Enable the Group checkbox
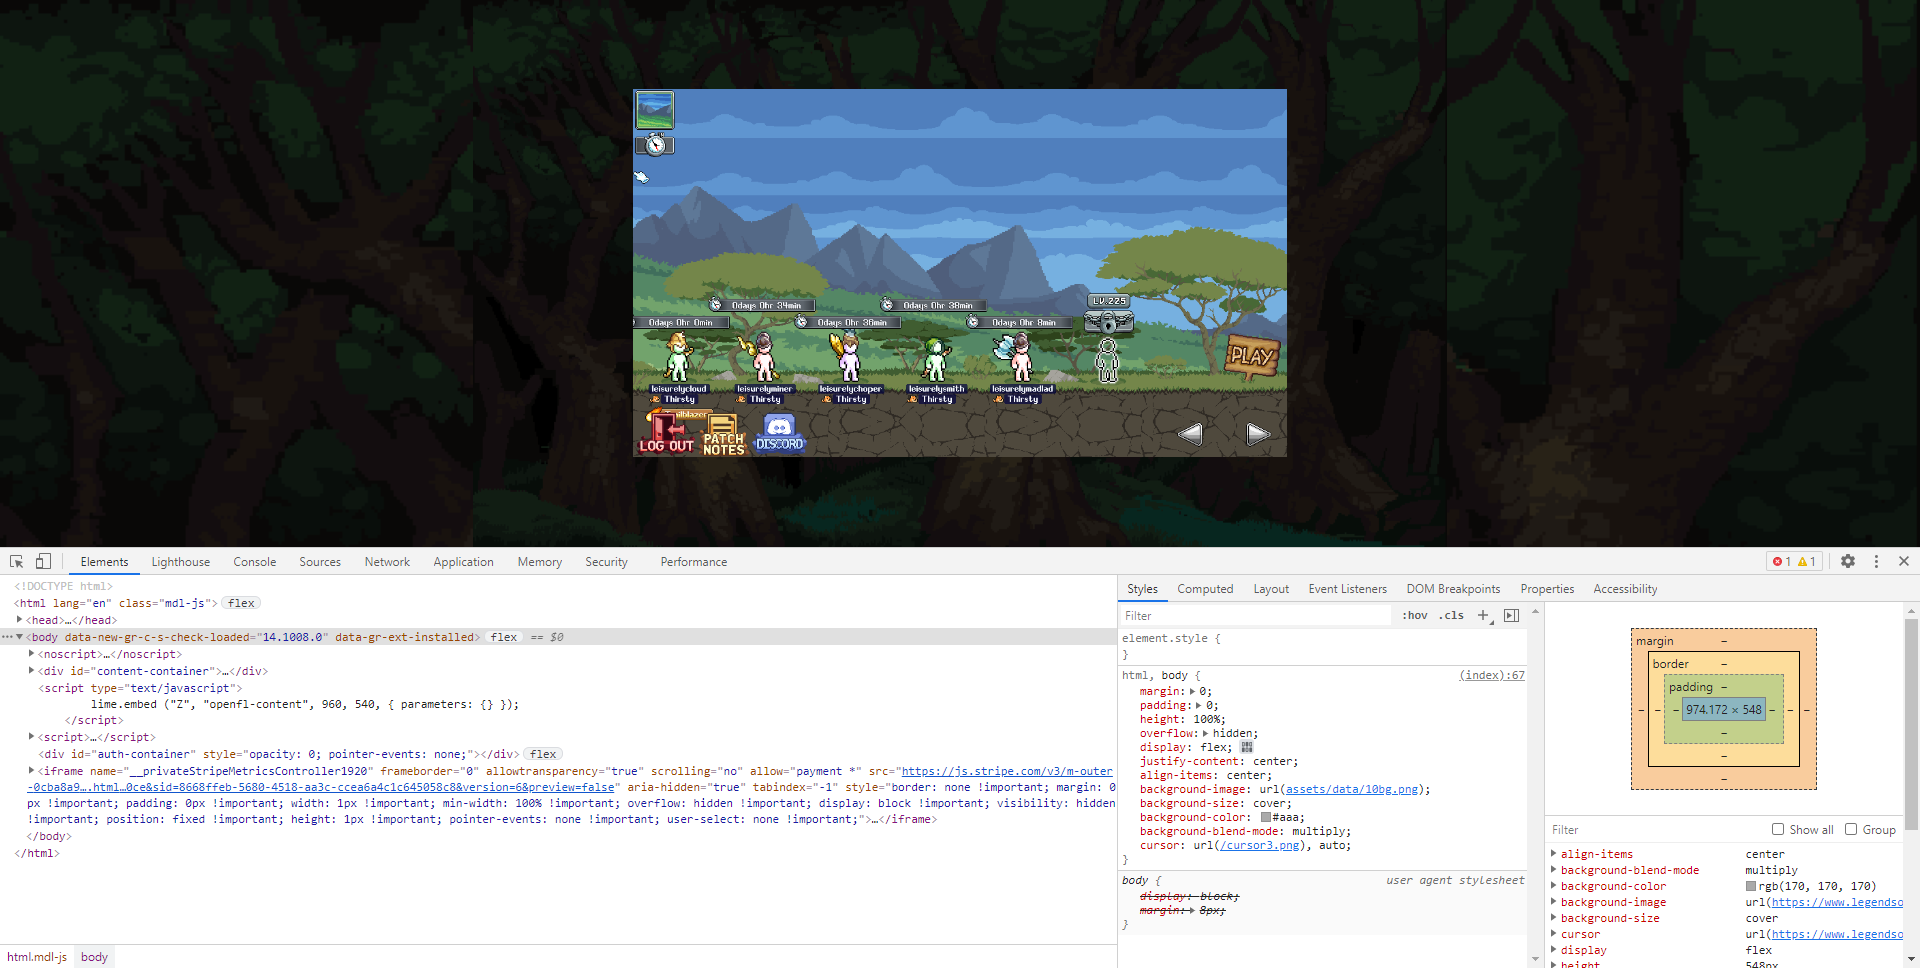The image size is (1920, 968). (x=1851, y=829)
